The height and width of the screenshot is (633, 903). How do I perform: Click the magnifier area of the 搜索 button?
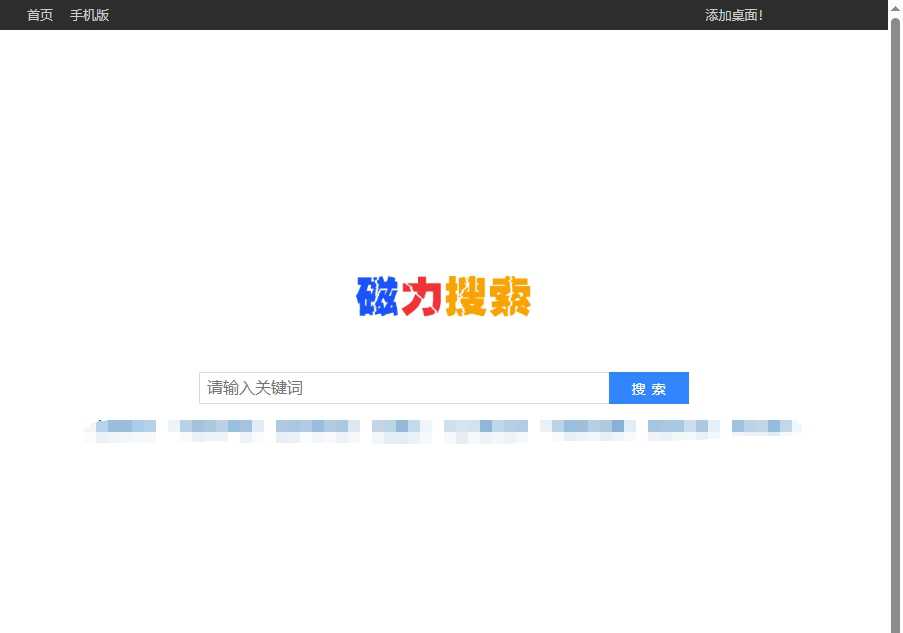click(648, 388)
